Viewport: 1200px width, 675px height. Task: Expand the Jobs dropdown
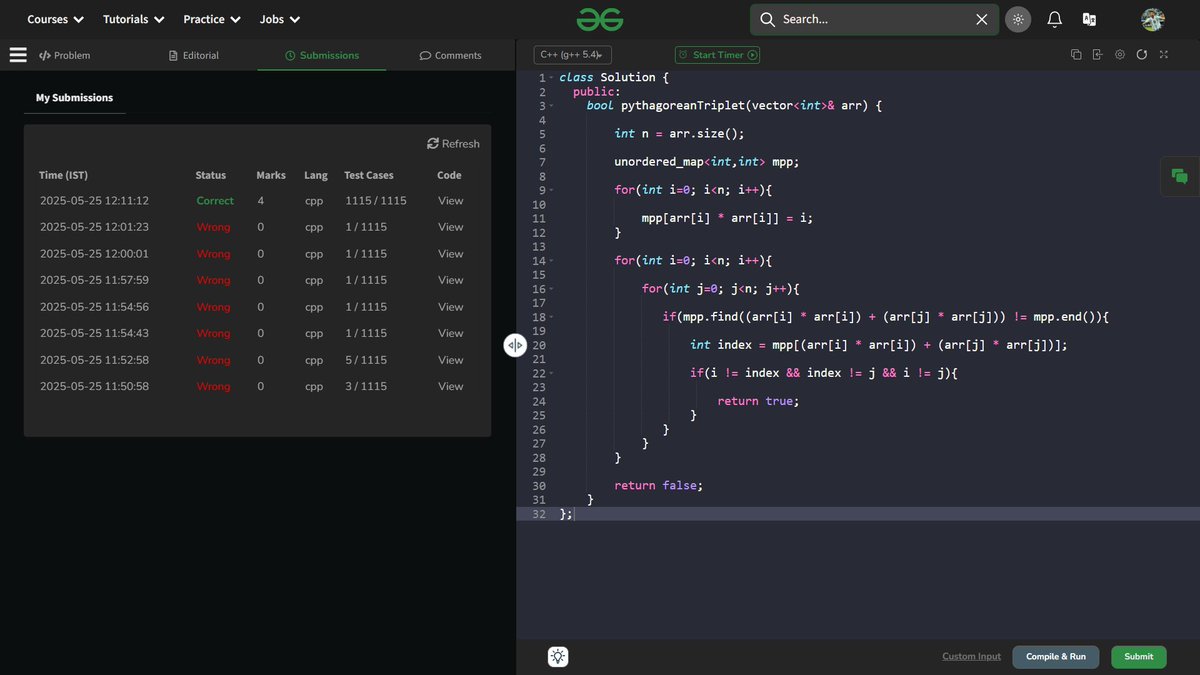tap(280, 19)
